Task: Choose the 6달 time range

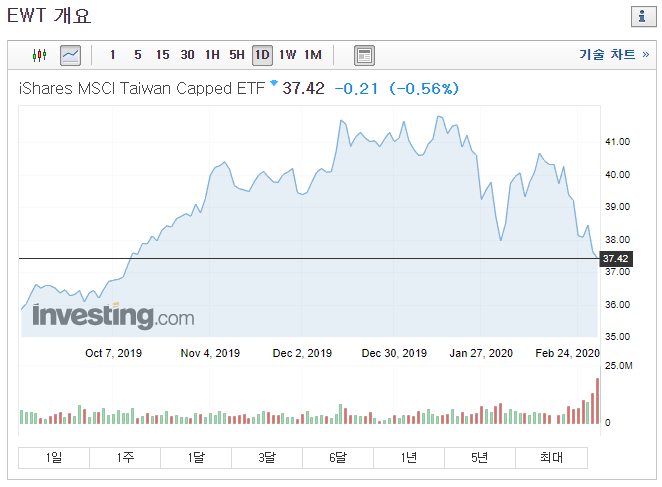Action: pyautogui.click(x=338, y=457)
